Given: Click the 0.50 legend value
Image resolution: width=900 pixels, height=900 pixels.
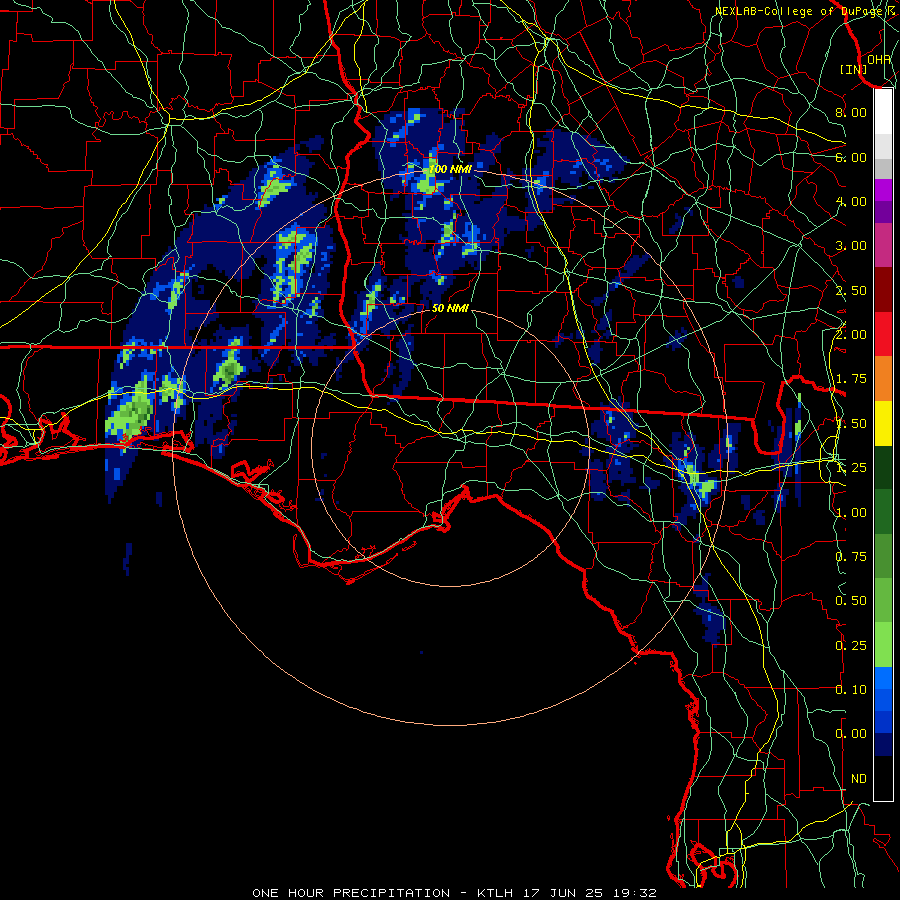Looking at the screenshot, I should click(851, 601).
